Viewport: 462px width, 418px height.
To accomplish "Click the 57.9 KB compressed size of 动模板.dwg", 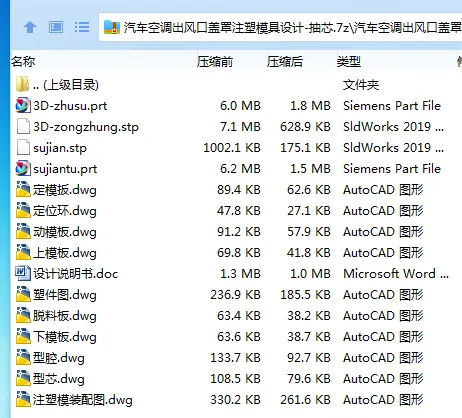I will tap(309, 232).
